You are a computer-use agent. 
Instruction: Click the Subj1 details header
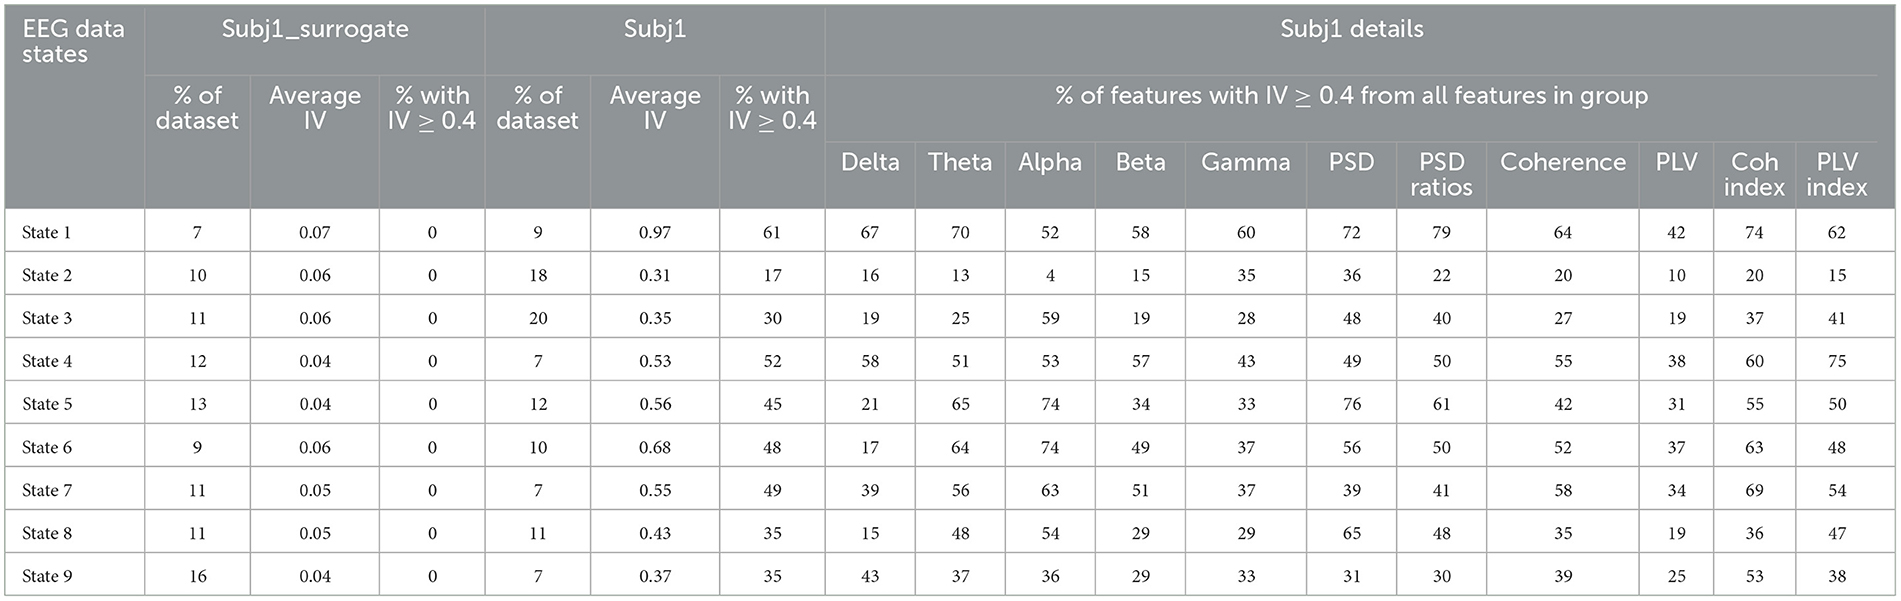click(x=1351, y=29)
